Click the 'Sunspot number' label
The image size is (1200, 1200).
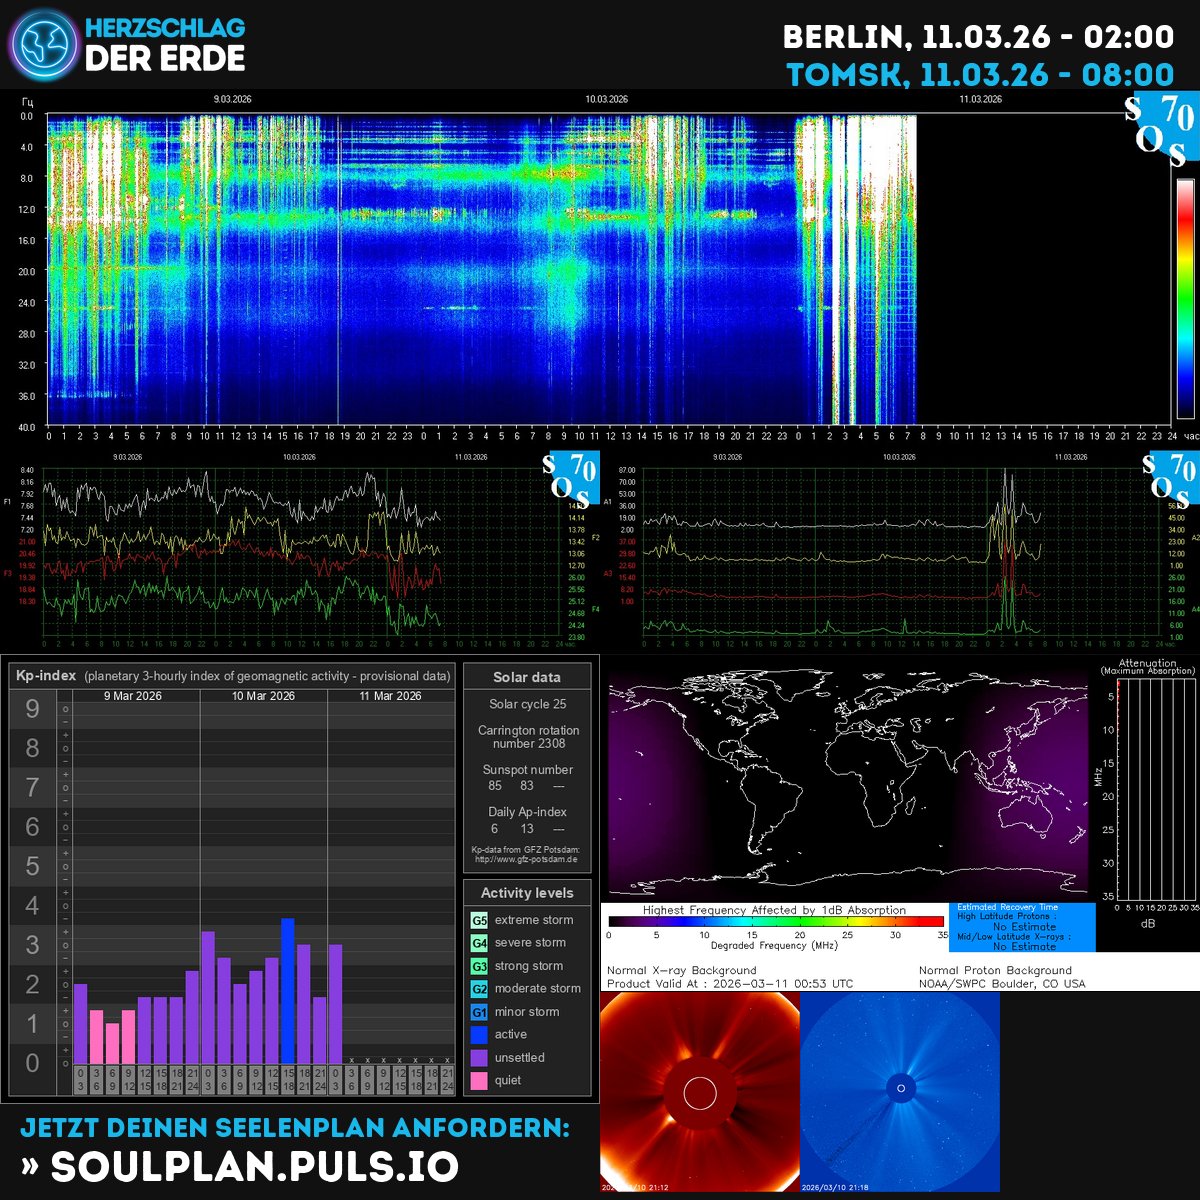528,770
